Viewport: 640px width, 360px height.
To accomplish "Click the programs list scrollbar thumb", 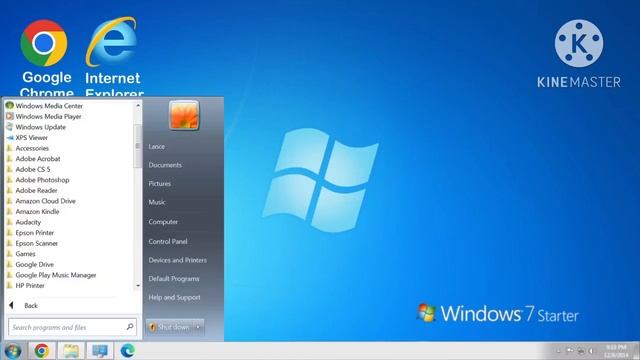I will pyautogui.click(x=138, y=146).
